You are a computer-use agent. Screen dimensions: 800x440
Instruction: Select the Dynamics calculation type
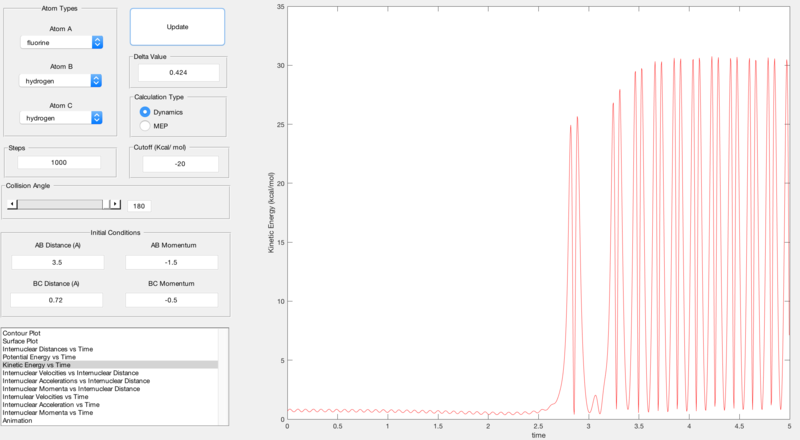click(x=145, y=112)
